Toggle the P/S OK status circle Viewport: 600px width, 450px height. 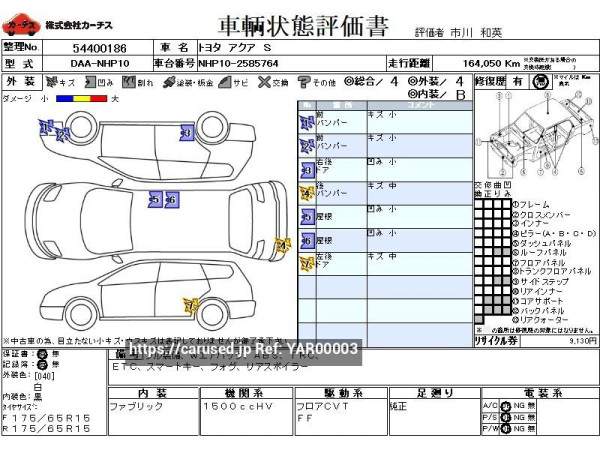[x=506, y=417]
